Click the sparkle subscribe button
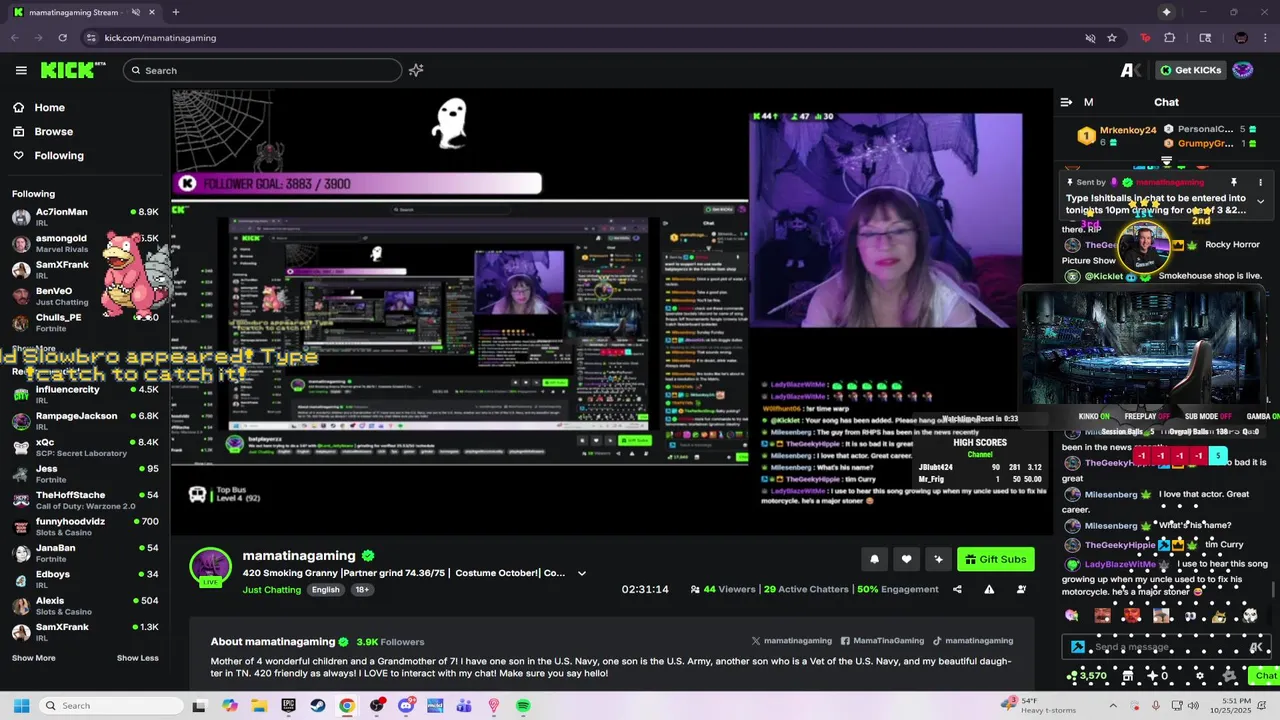This screenshot has width=1280, height=720. 938,559
